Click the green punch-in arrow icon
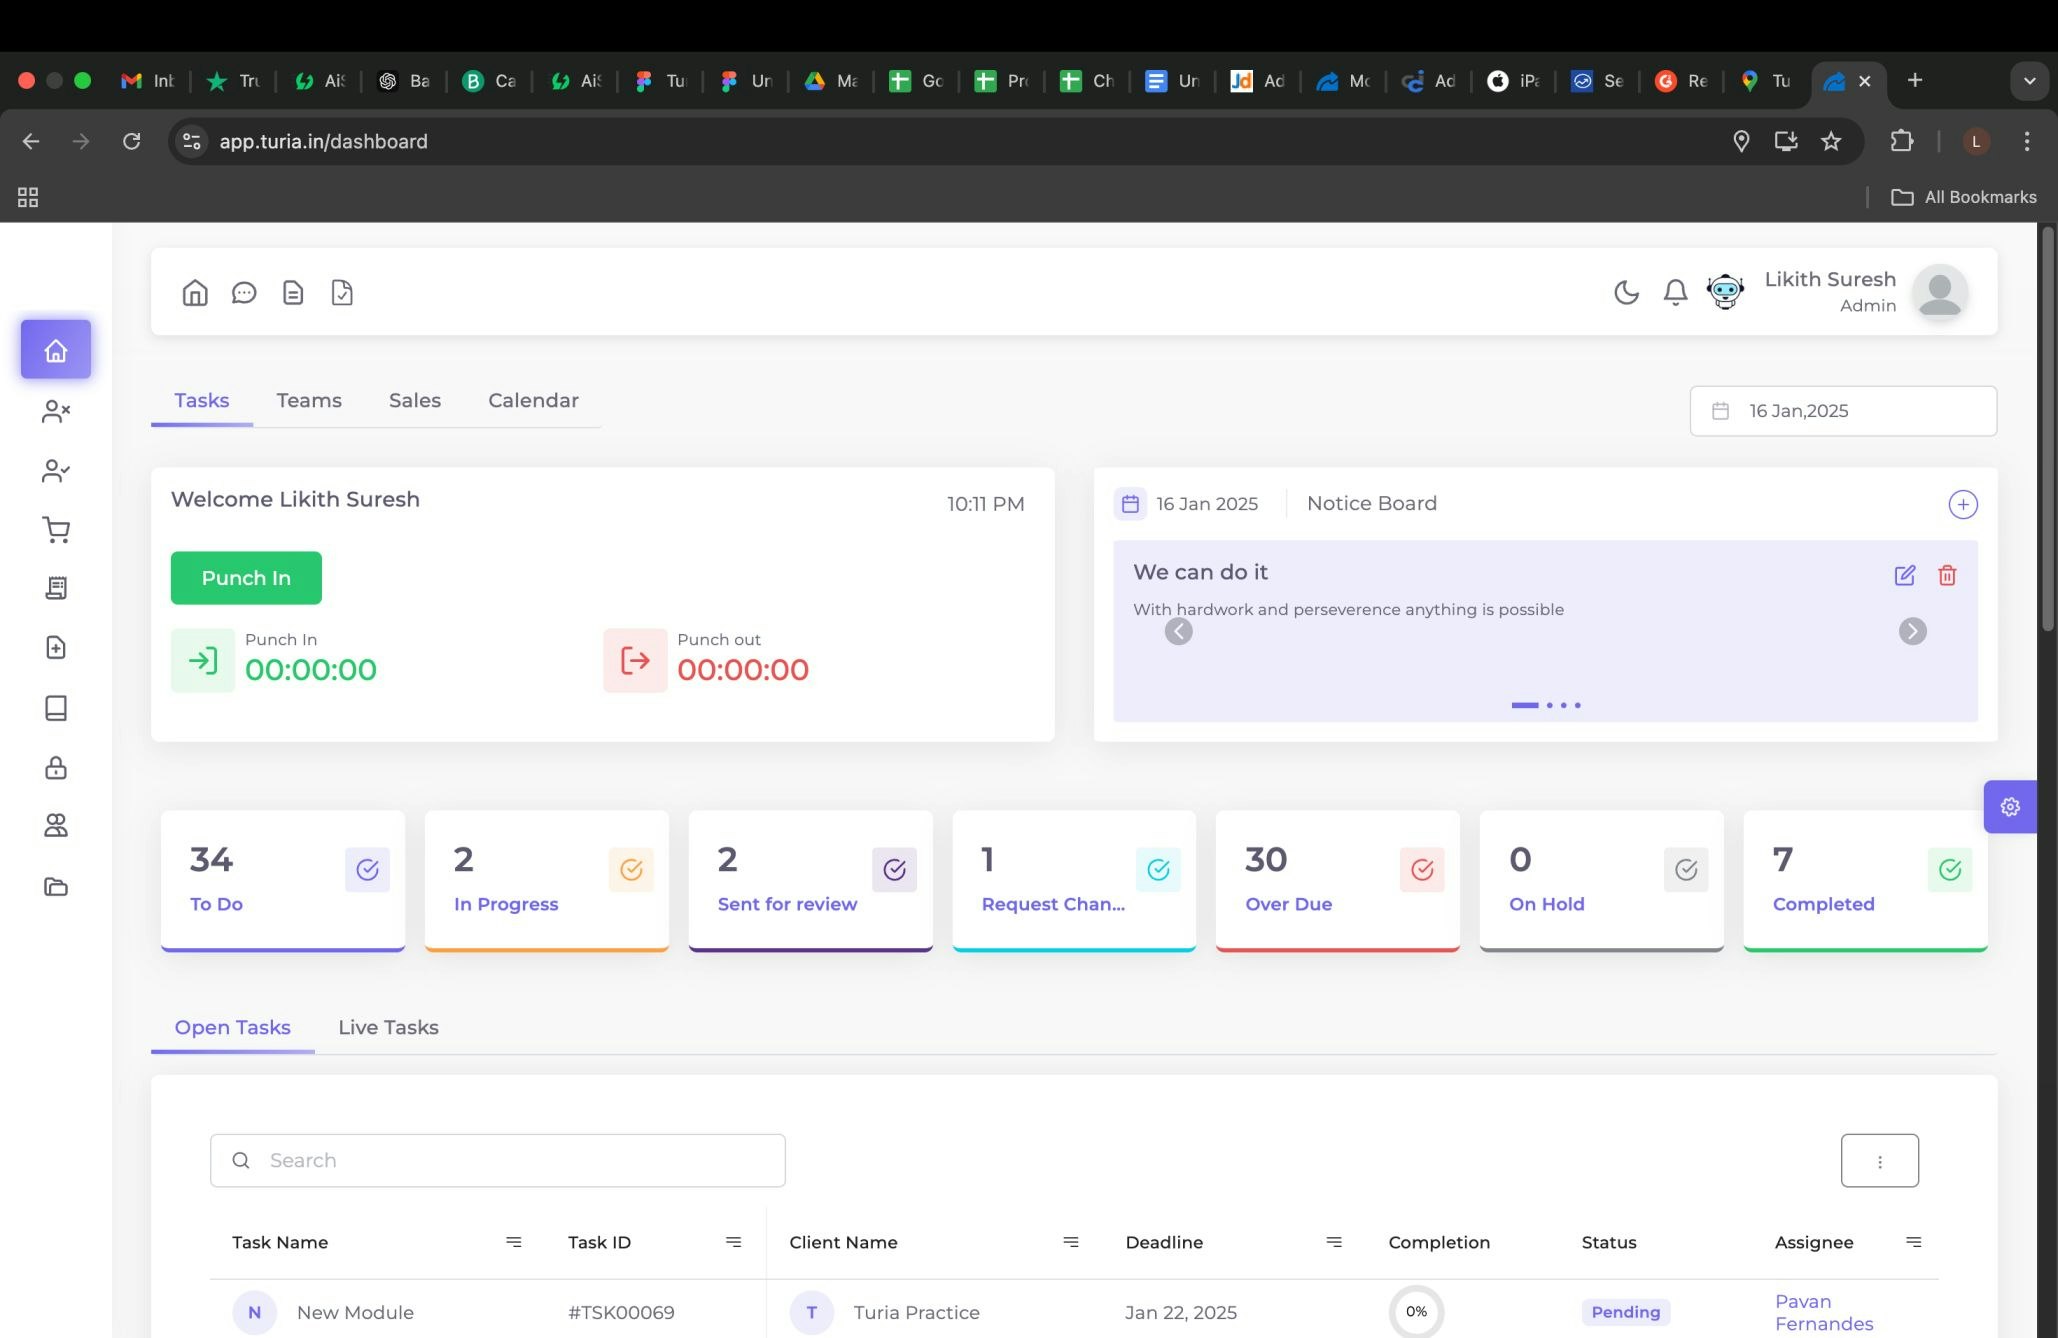 coord(203,660)
